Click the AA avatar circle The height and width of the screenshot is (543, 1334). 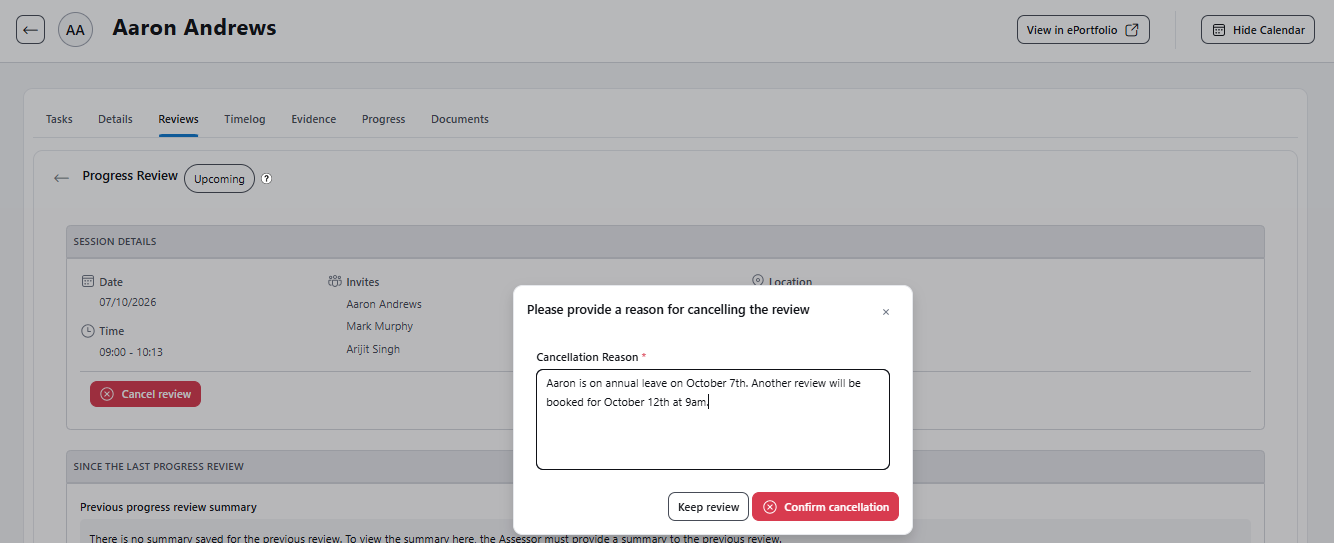tap(75, 30)
